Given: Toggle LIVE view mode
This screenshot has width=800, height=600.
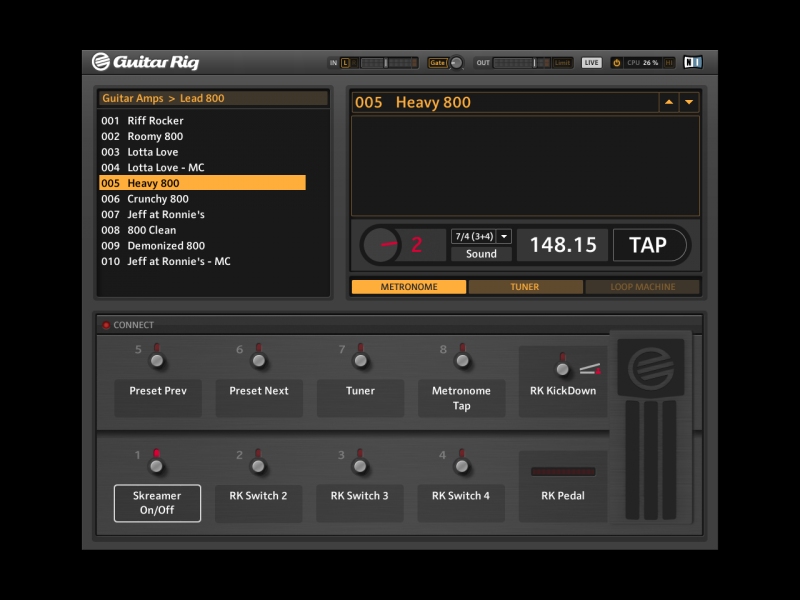Looking at the screenshot, I should (592, 62).
